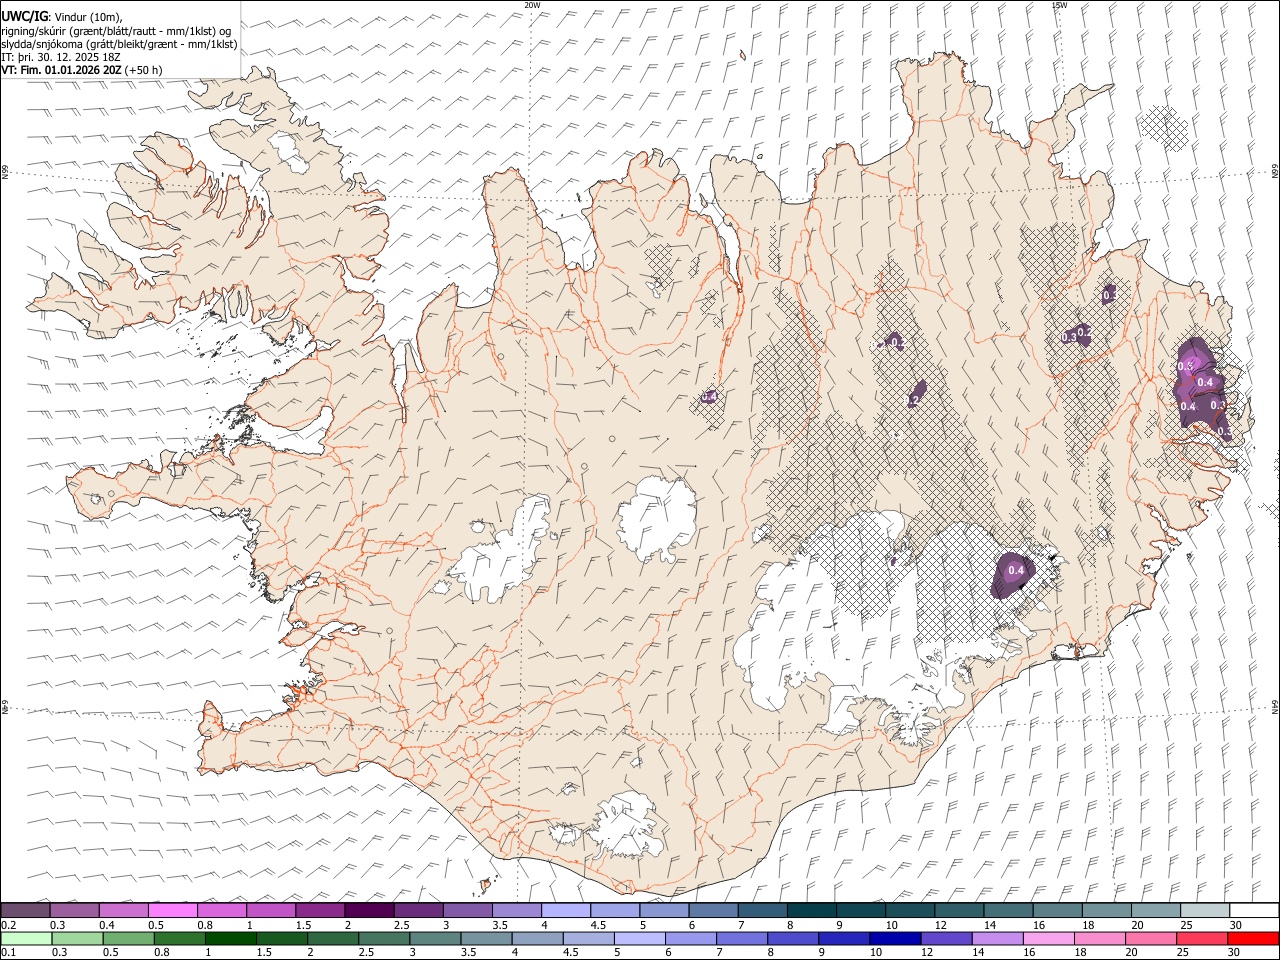Pick the 2 swatch on the green rain scale
The height and width of the screenshot is (960, 1280).
(332, 939)
